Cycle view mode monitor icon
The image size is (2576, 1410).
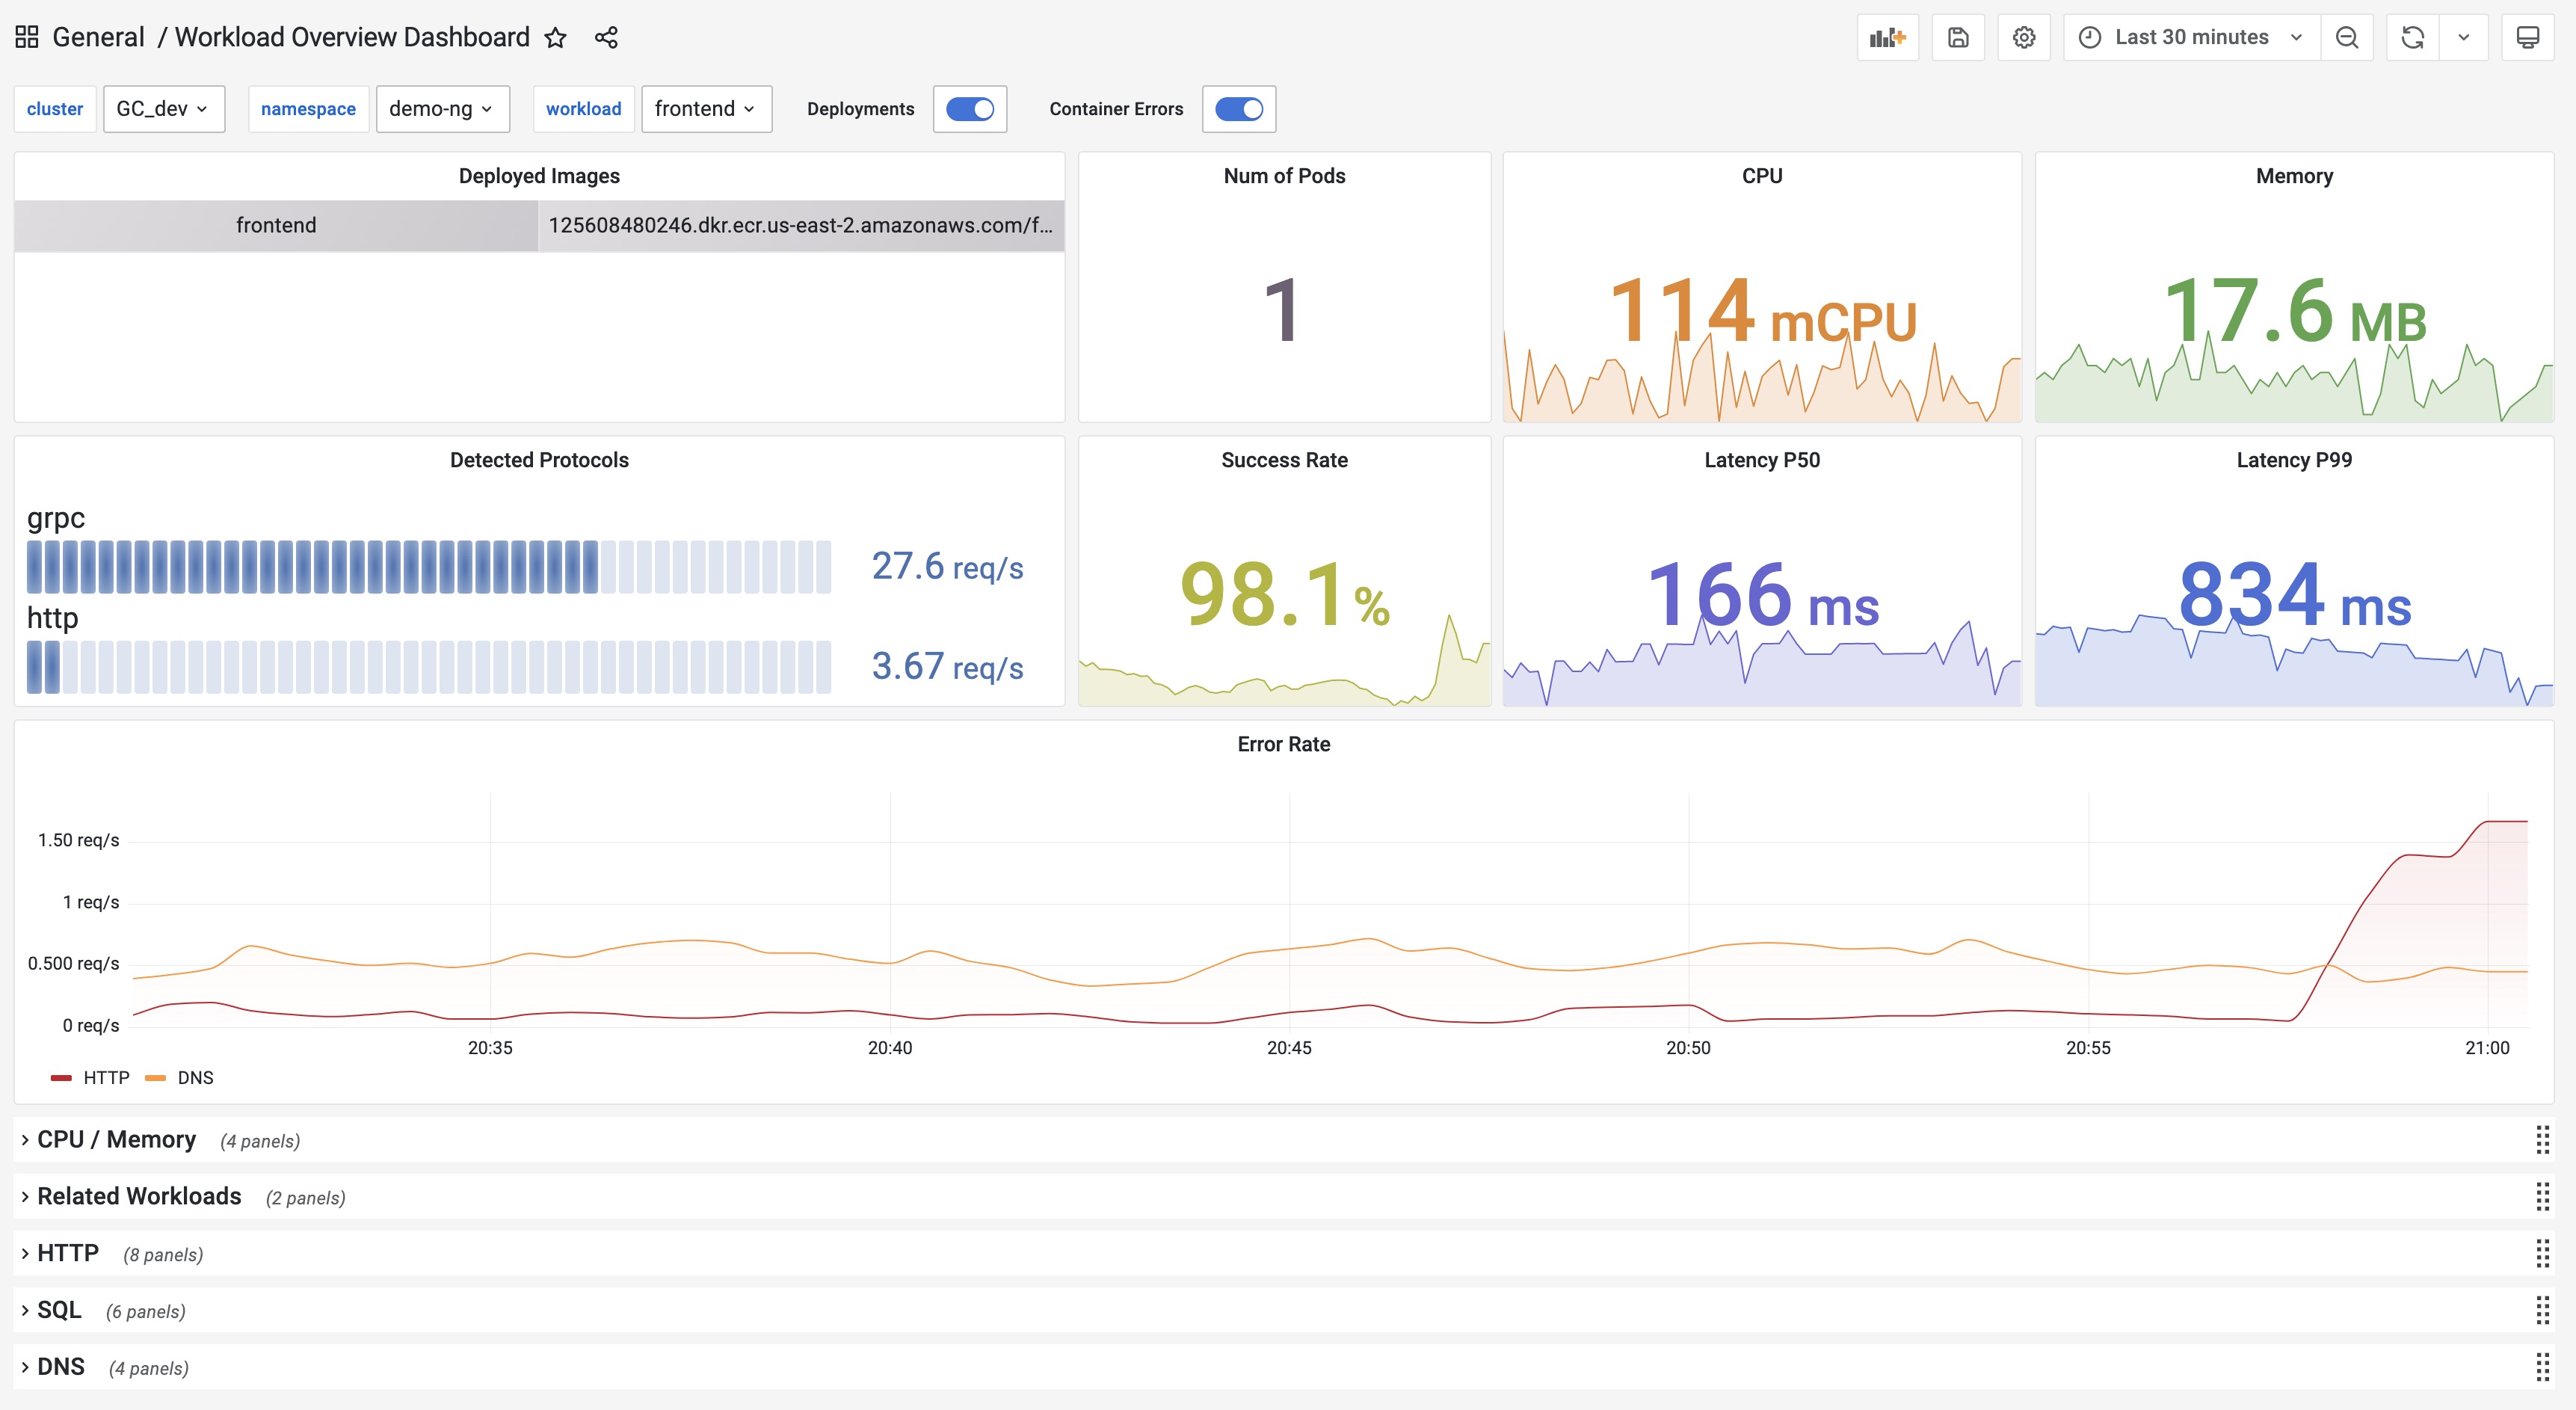(2527, 38)
